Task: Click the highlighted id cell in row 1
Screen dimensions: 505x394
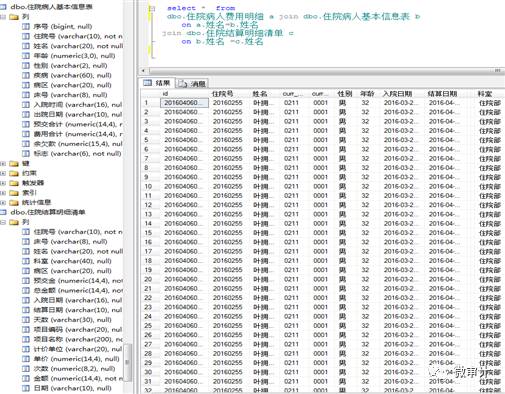Action: pyautogui.click(x=185, y=103)
